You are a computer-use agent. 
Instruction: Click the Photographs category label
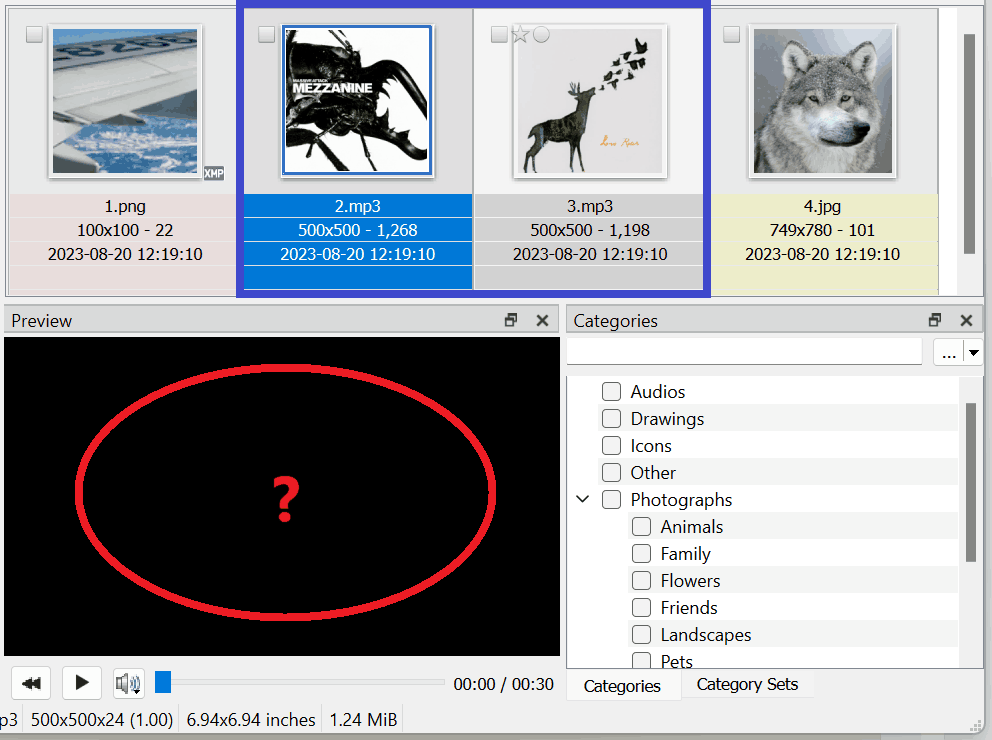[x=681, y=500]
